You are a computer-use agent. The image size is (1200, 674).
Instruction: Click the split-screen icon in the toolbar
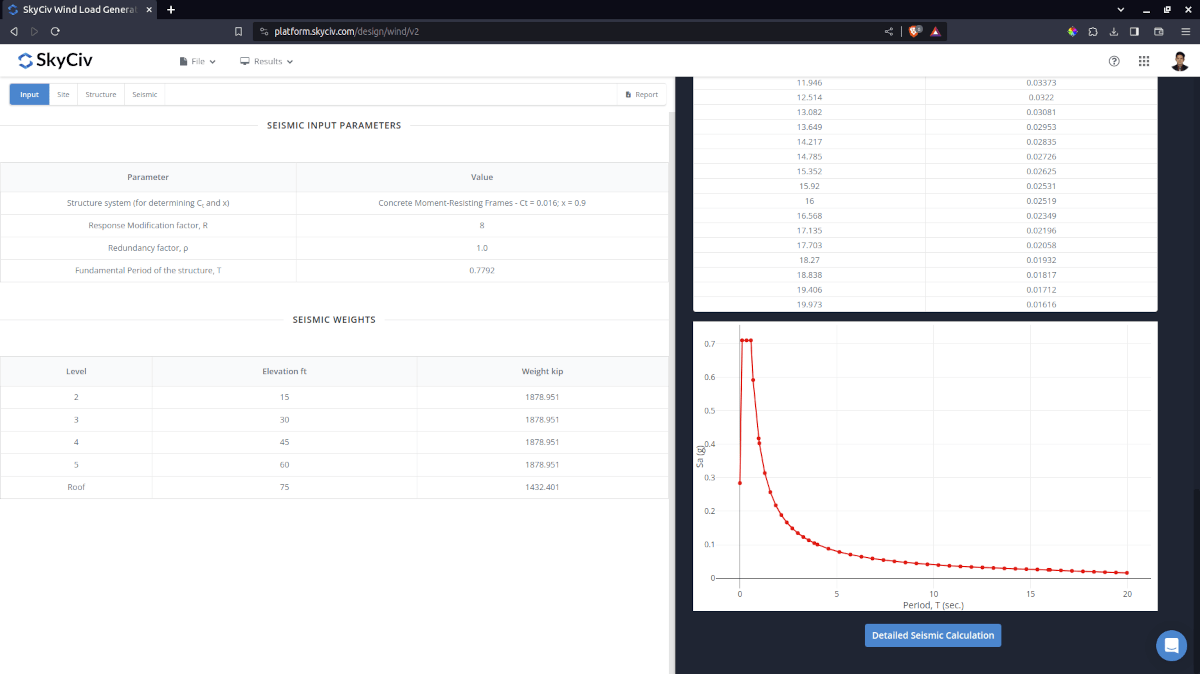pyautogui.click(x=1136, y=31)
